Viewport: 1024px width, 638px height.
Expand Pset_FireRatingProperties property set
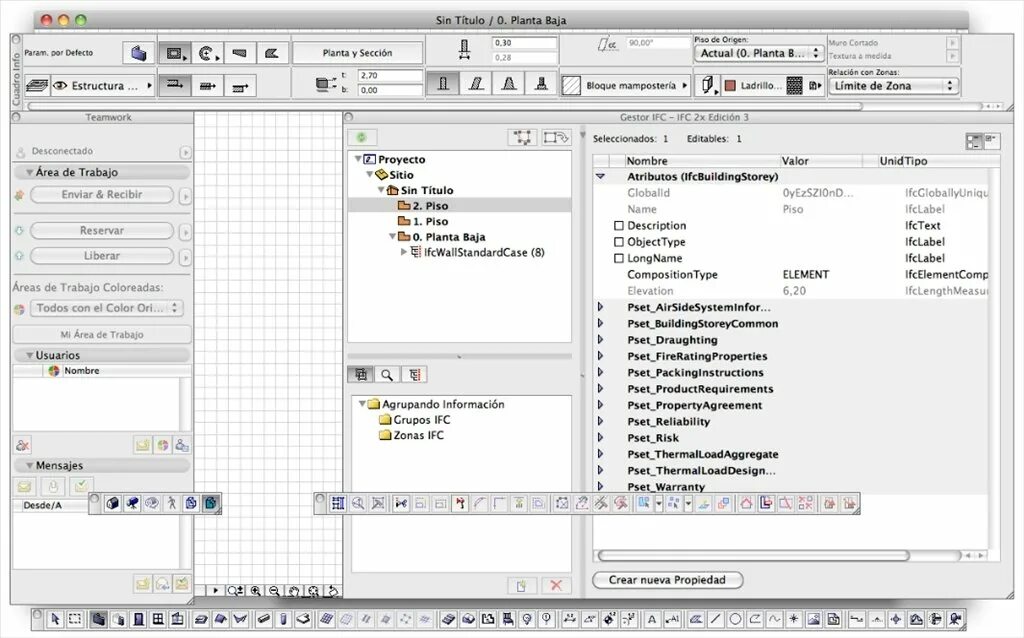pyautogui.click(x=600, y=356)
